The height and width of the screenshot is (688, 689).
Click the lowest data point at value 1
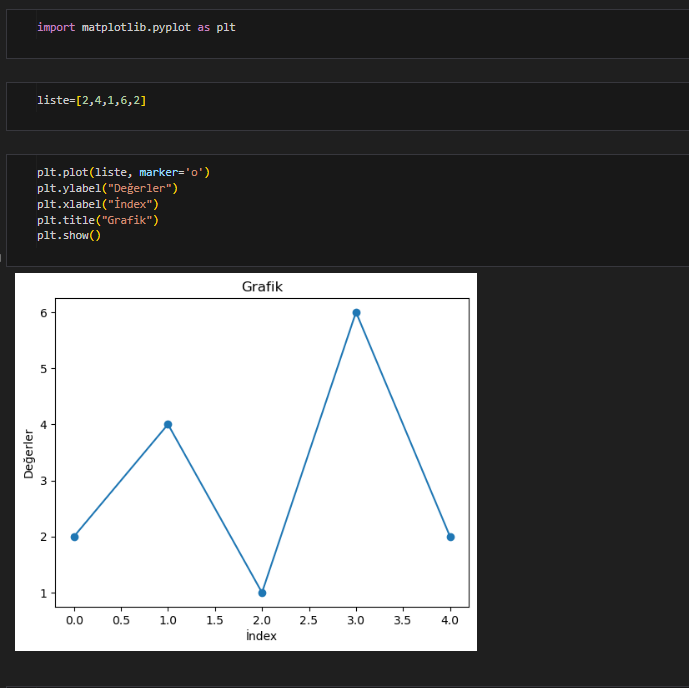[x=262, y=593]
